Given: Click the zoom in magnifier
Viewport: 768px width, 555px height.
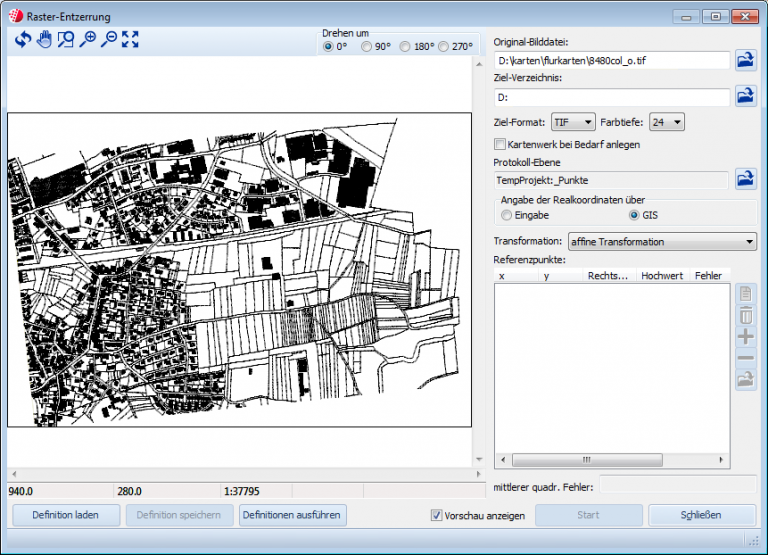Looking at the screenshot, I should coord(88,39).
